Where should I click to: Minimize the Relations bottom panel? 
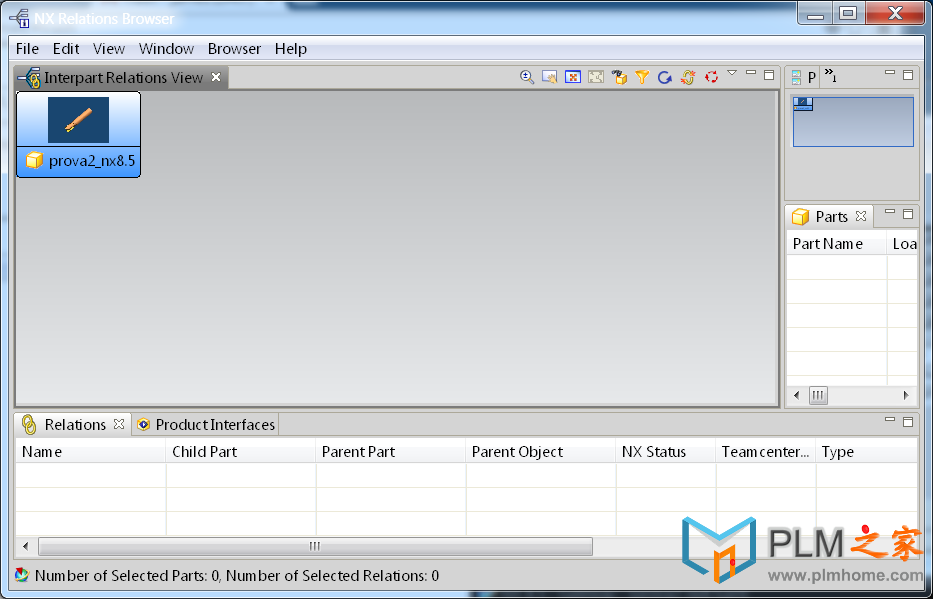[890, 419]
